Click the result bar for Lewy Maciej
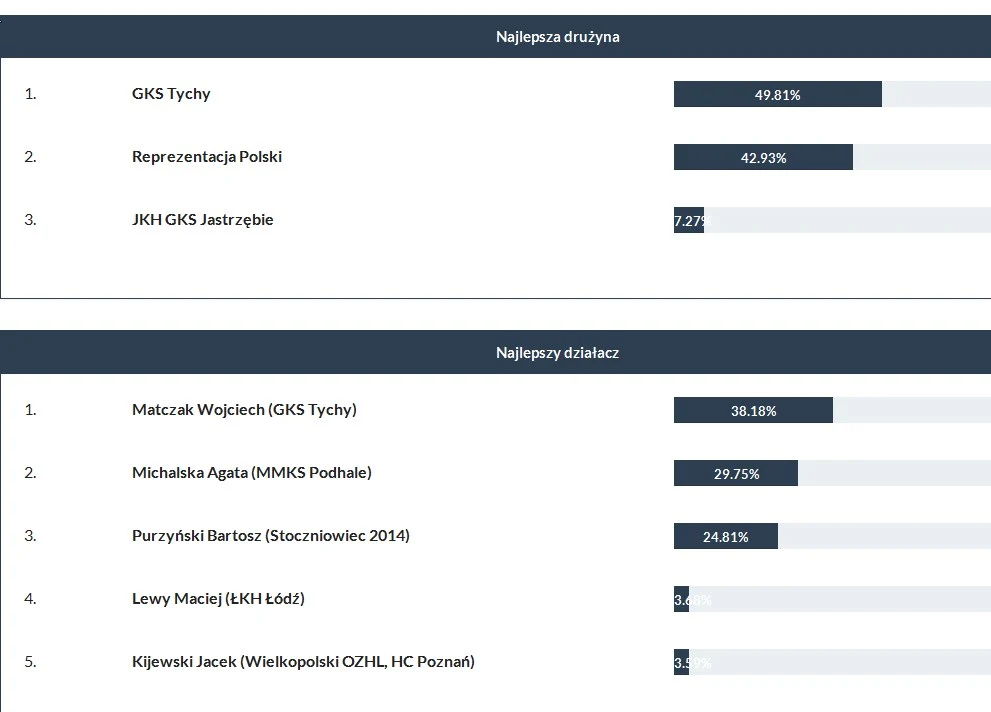Screen dimensions: 991x712 (x=682, y=600)
